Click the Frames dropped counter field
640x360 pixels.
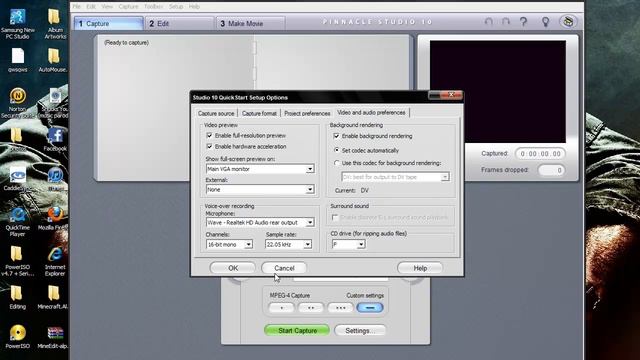[551, 170]
